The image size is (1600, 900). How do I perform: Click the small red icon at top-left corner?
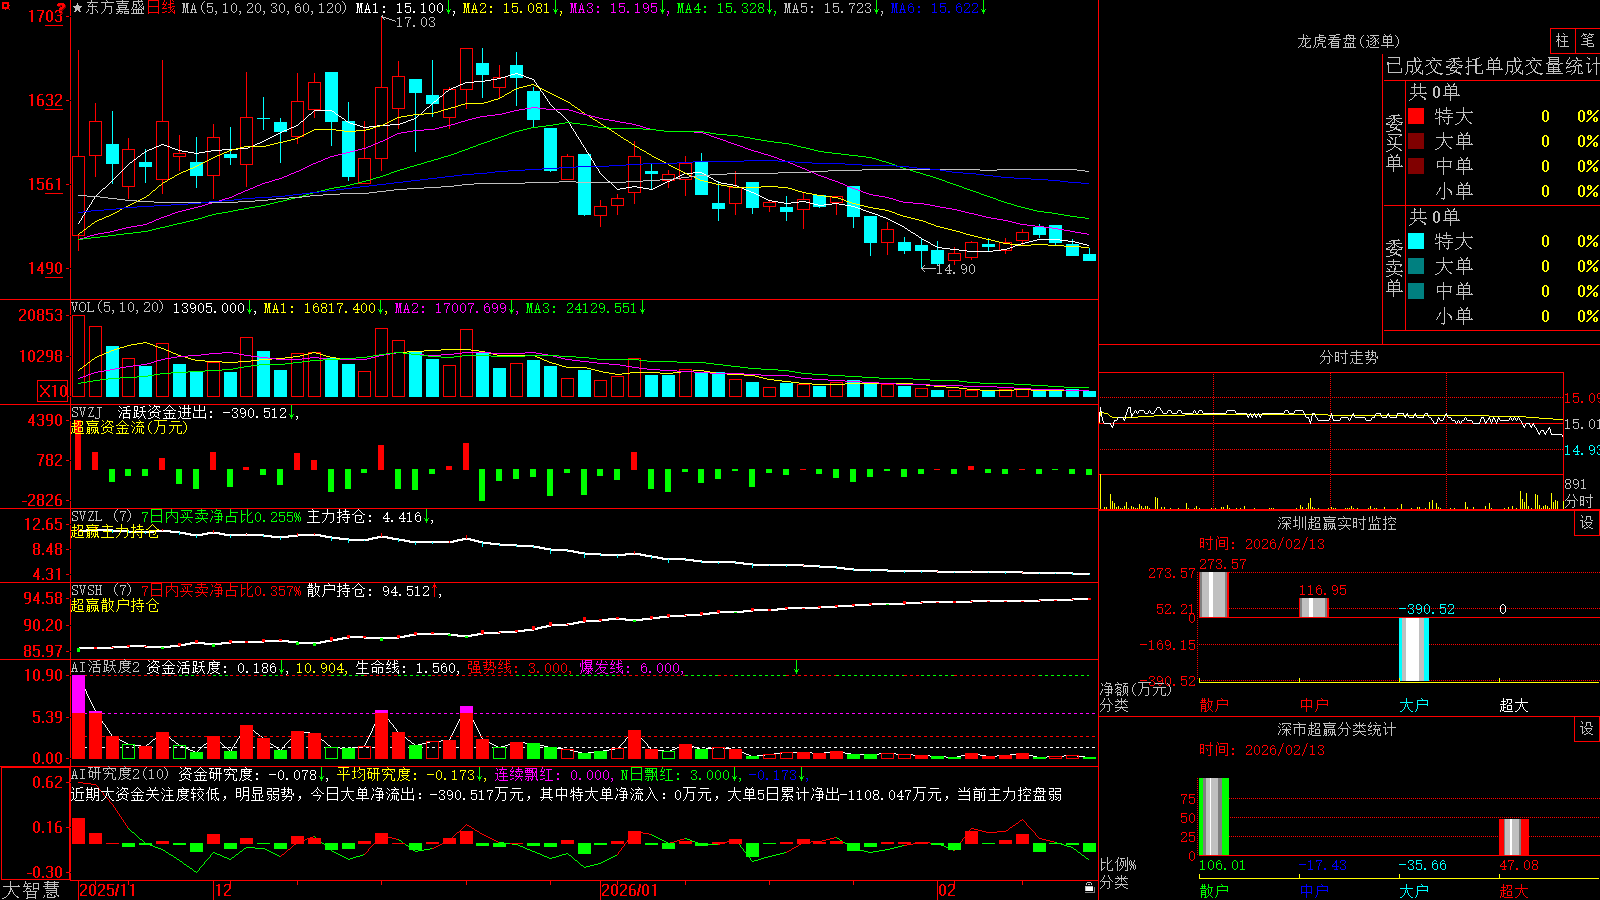pyautogui.click(x=7, y=4)
